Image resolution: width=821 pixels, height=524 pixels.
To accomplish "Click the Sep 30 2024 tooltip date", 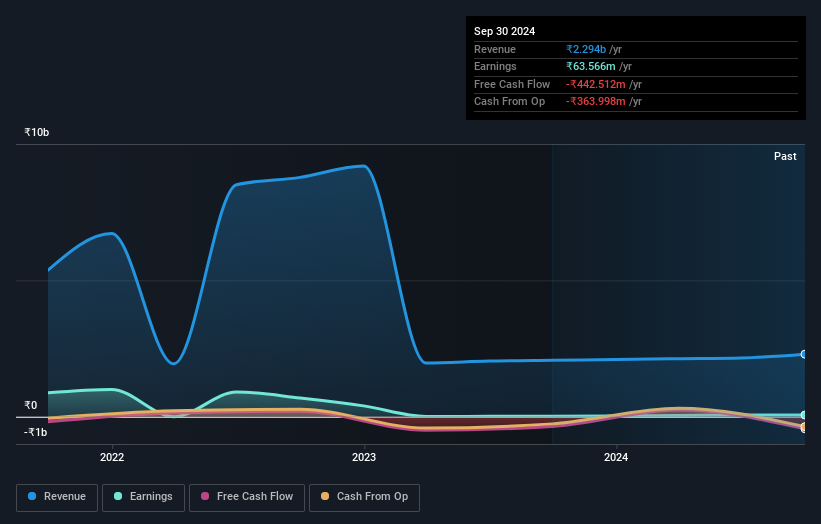I will click(504, 31).
